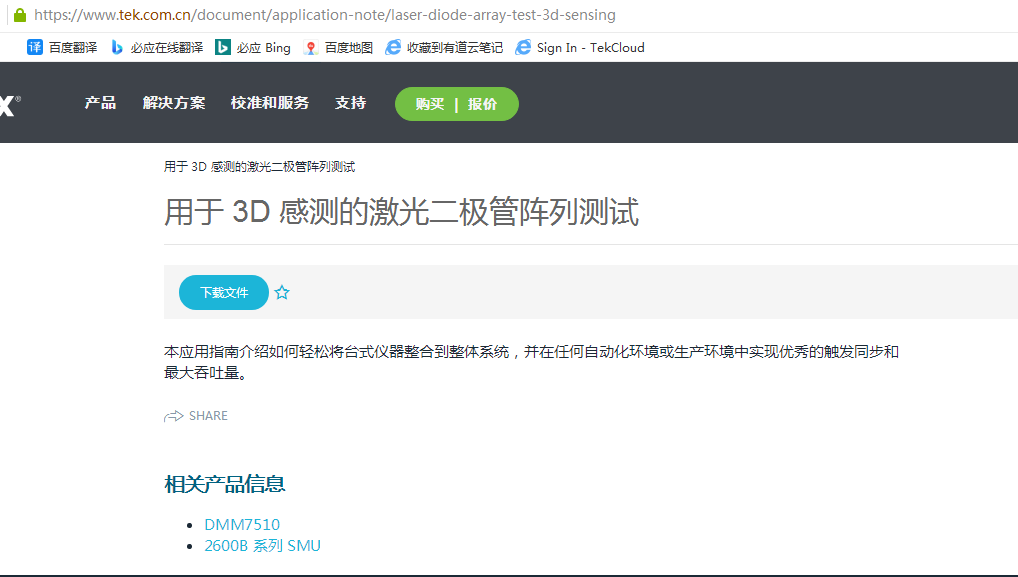
Task: Click the green security lock icon
Action: click(x=19, y=15)
